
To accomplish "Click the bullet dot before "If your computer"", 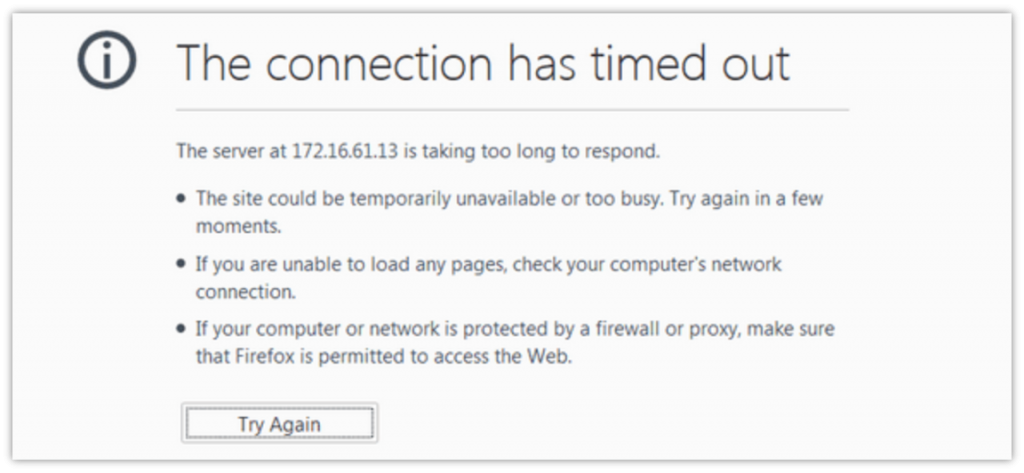I will click(181, 329).
